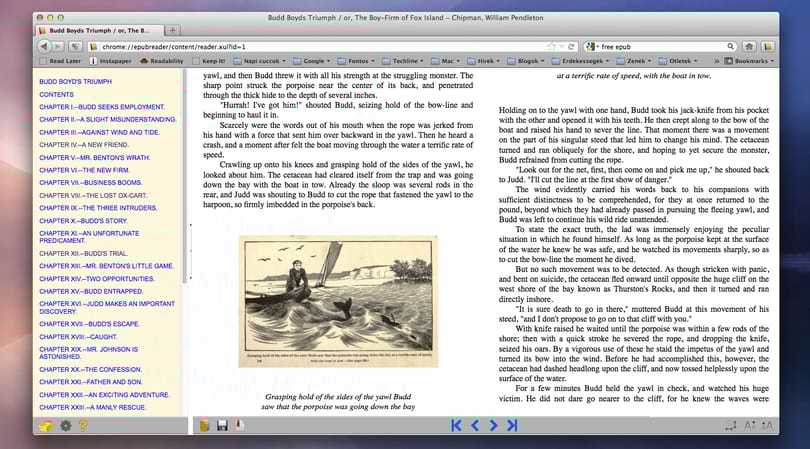
Task: Jump to the first page of the book
Action: click(456, 425)
